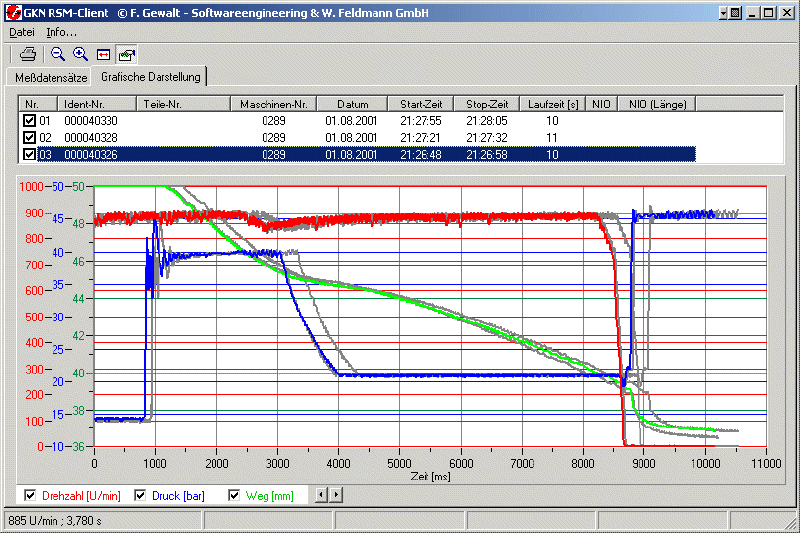Toggle the Druck [bar] checkbox

(x=139, y=495)
